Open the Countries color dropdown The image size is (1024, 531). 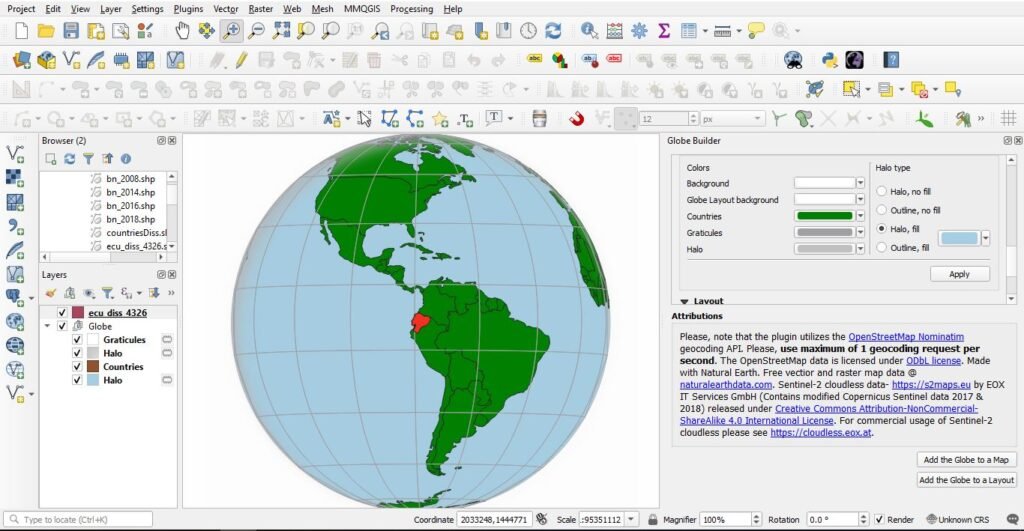[x=859, y=216]
